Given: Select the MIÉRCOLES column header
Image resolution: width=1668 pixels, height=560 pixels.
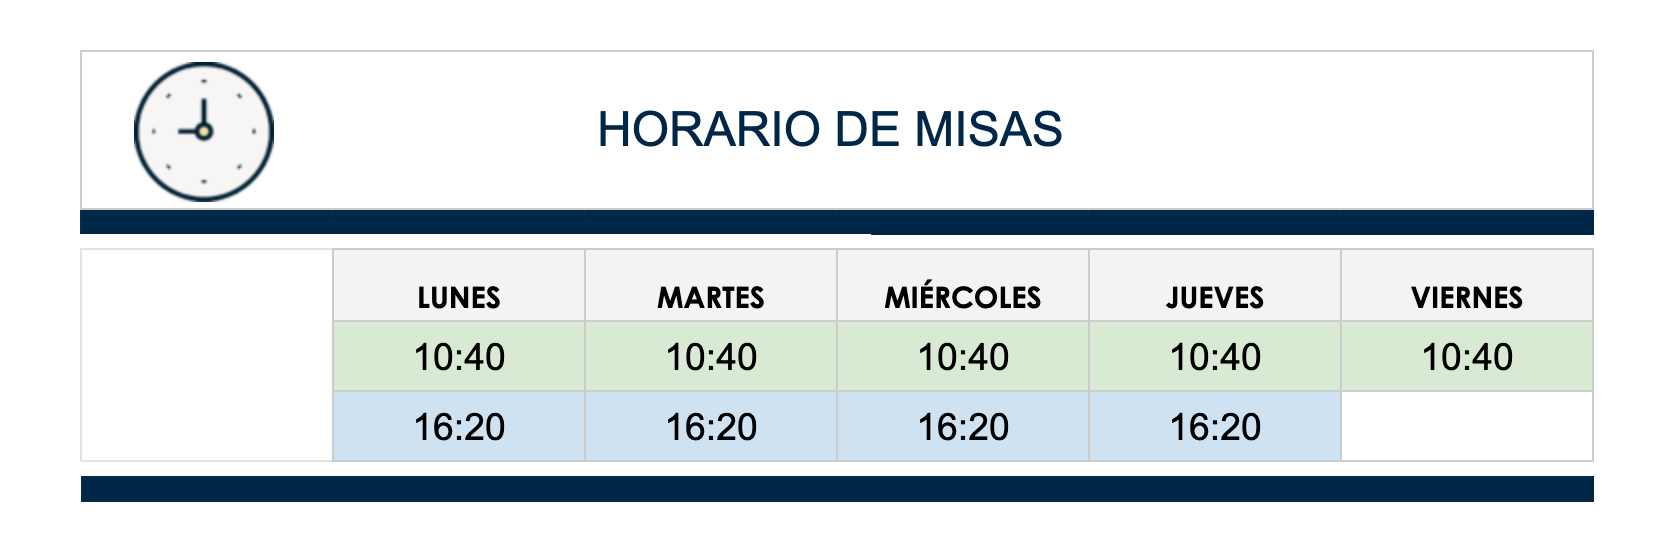Looking at the screenshot, I should point(963,297).
